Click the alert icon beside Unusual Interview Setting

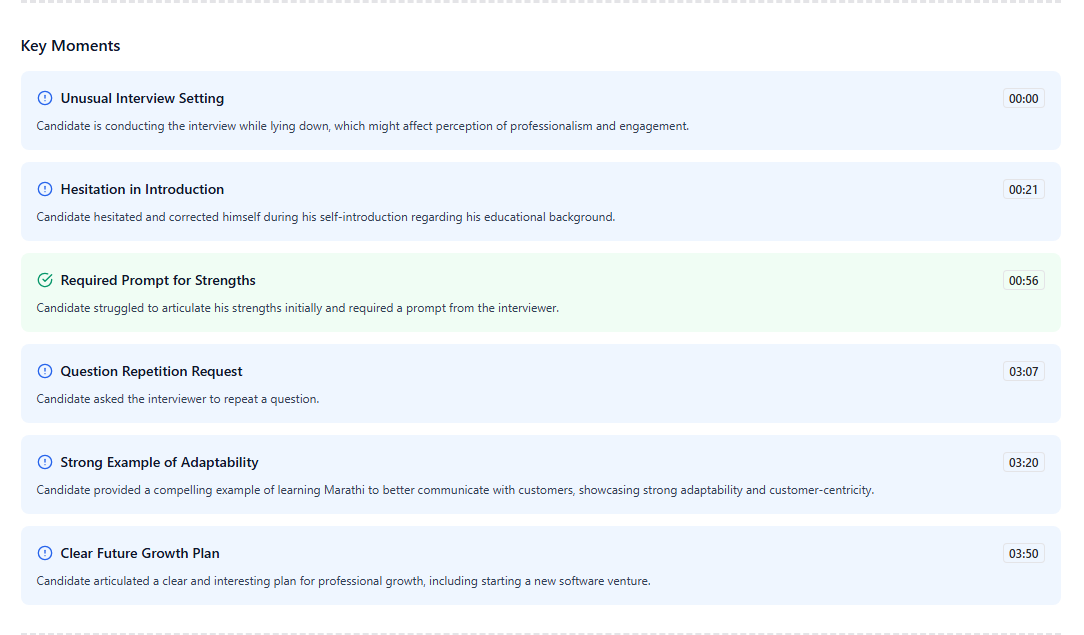coord(44,98)
